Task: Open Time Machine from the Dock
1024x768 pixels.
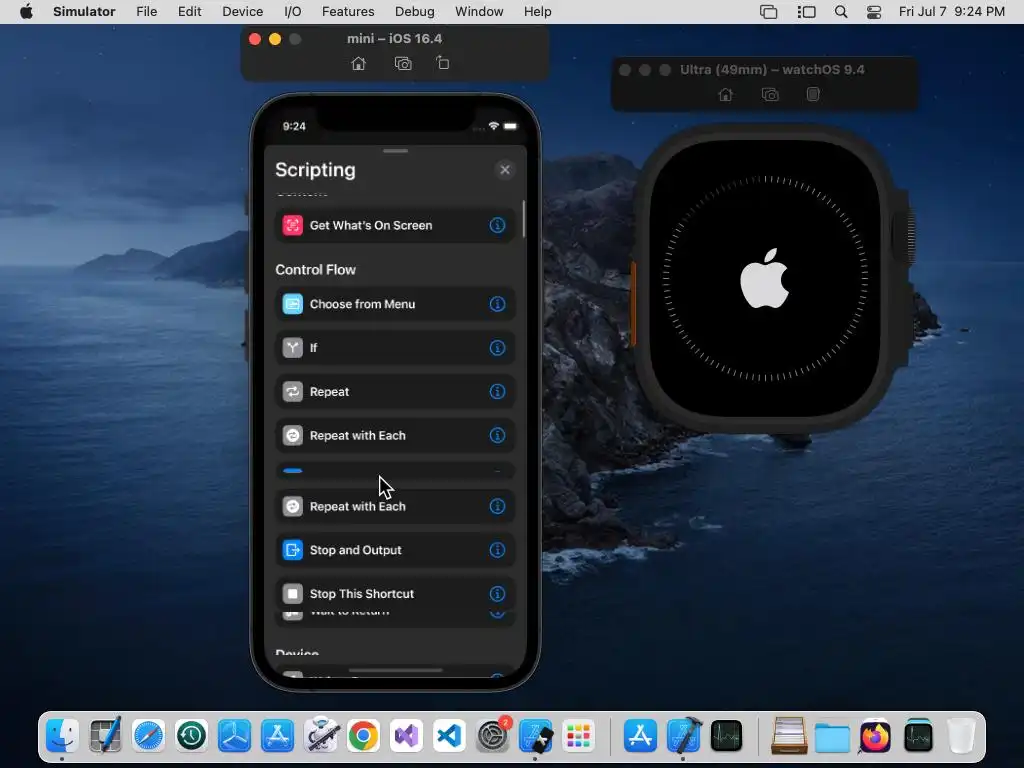Action: point(191,736)
